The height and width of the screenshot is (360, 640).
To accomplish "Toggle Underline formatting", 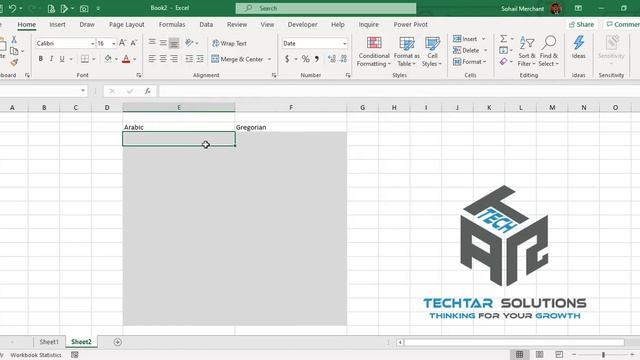I will [62, 59].
